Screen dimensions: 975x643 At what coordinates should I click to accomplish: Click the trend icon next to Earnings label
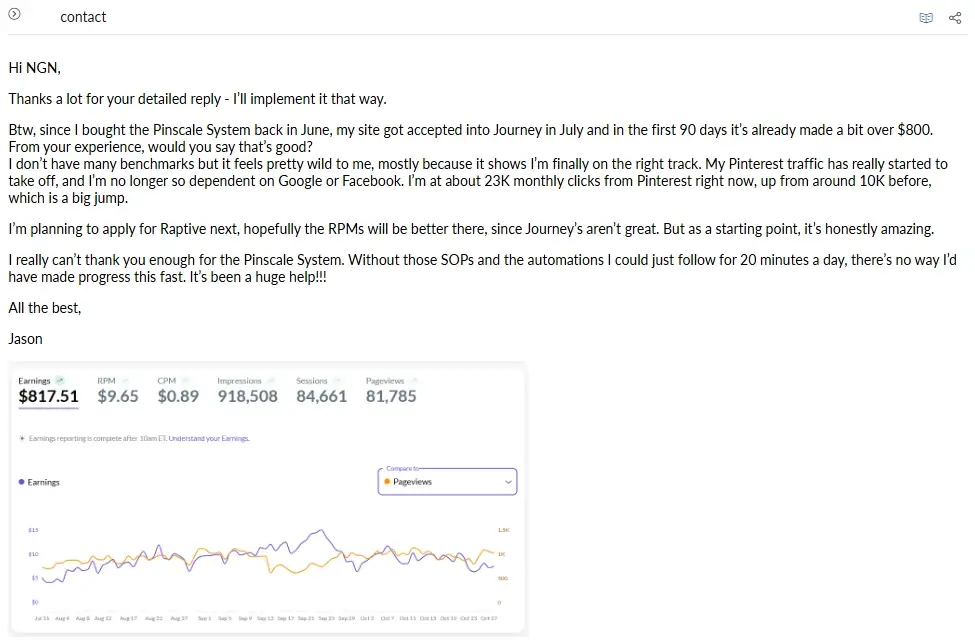click(60, 380)
